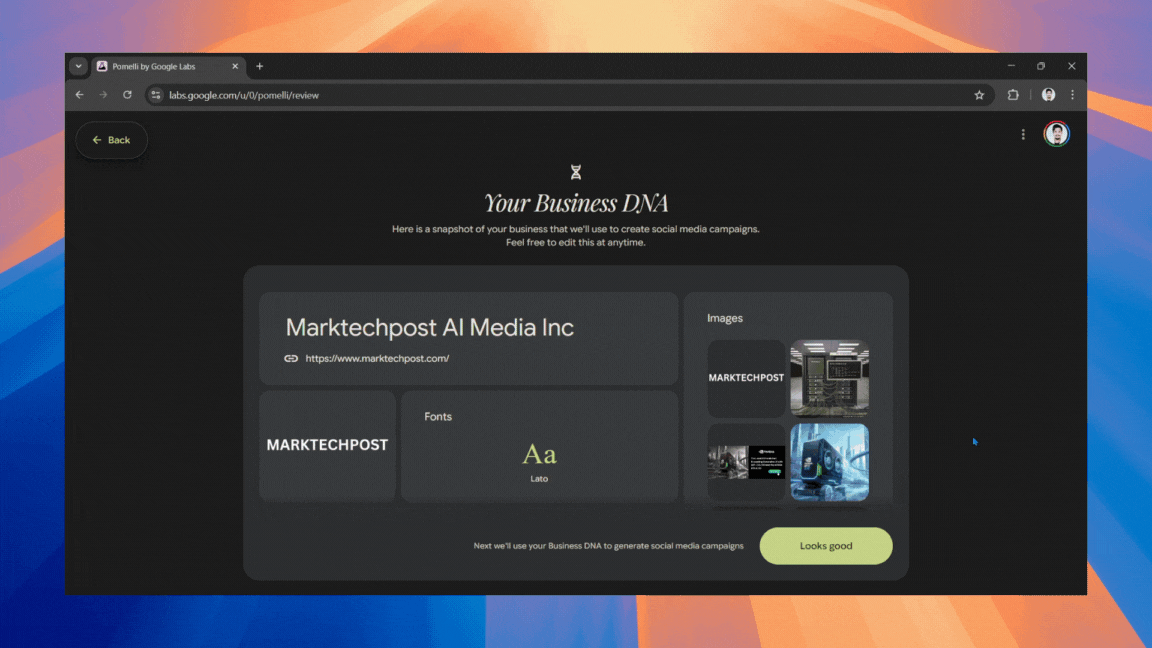
Task: Click the DNA helix icon above title
Action: [x=576, y=172]
